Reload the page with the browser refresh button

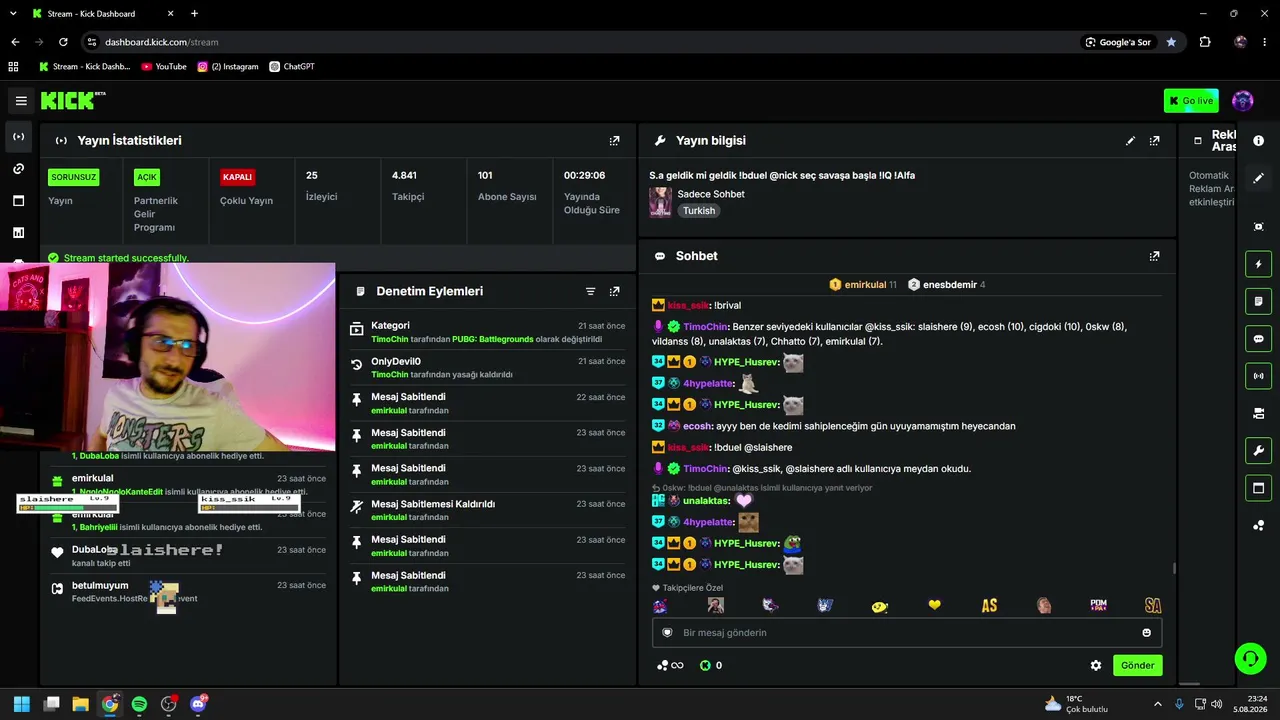[x=63, y=42]
